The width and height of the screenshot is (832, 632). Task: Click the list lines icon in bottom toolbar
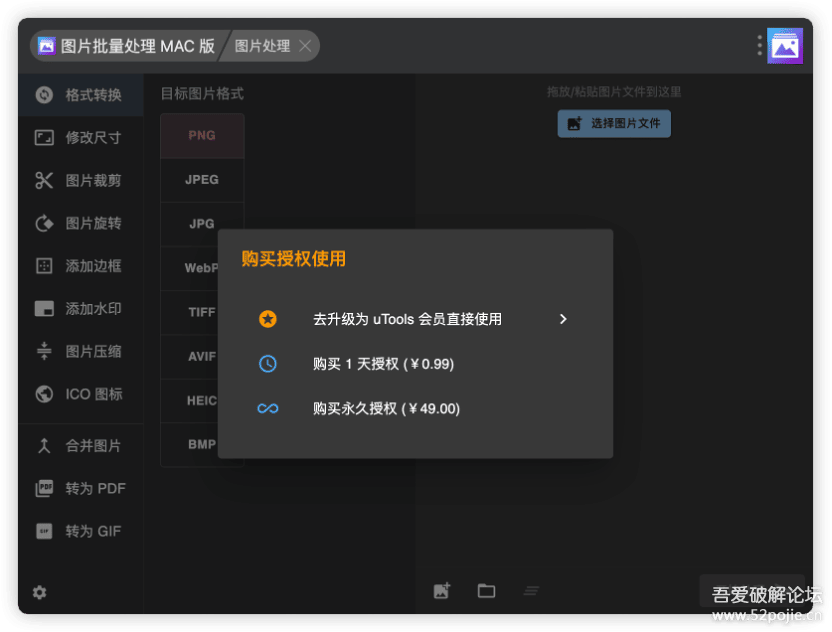(531, 591)
